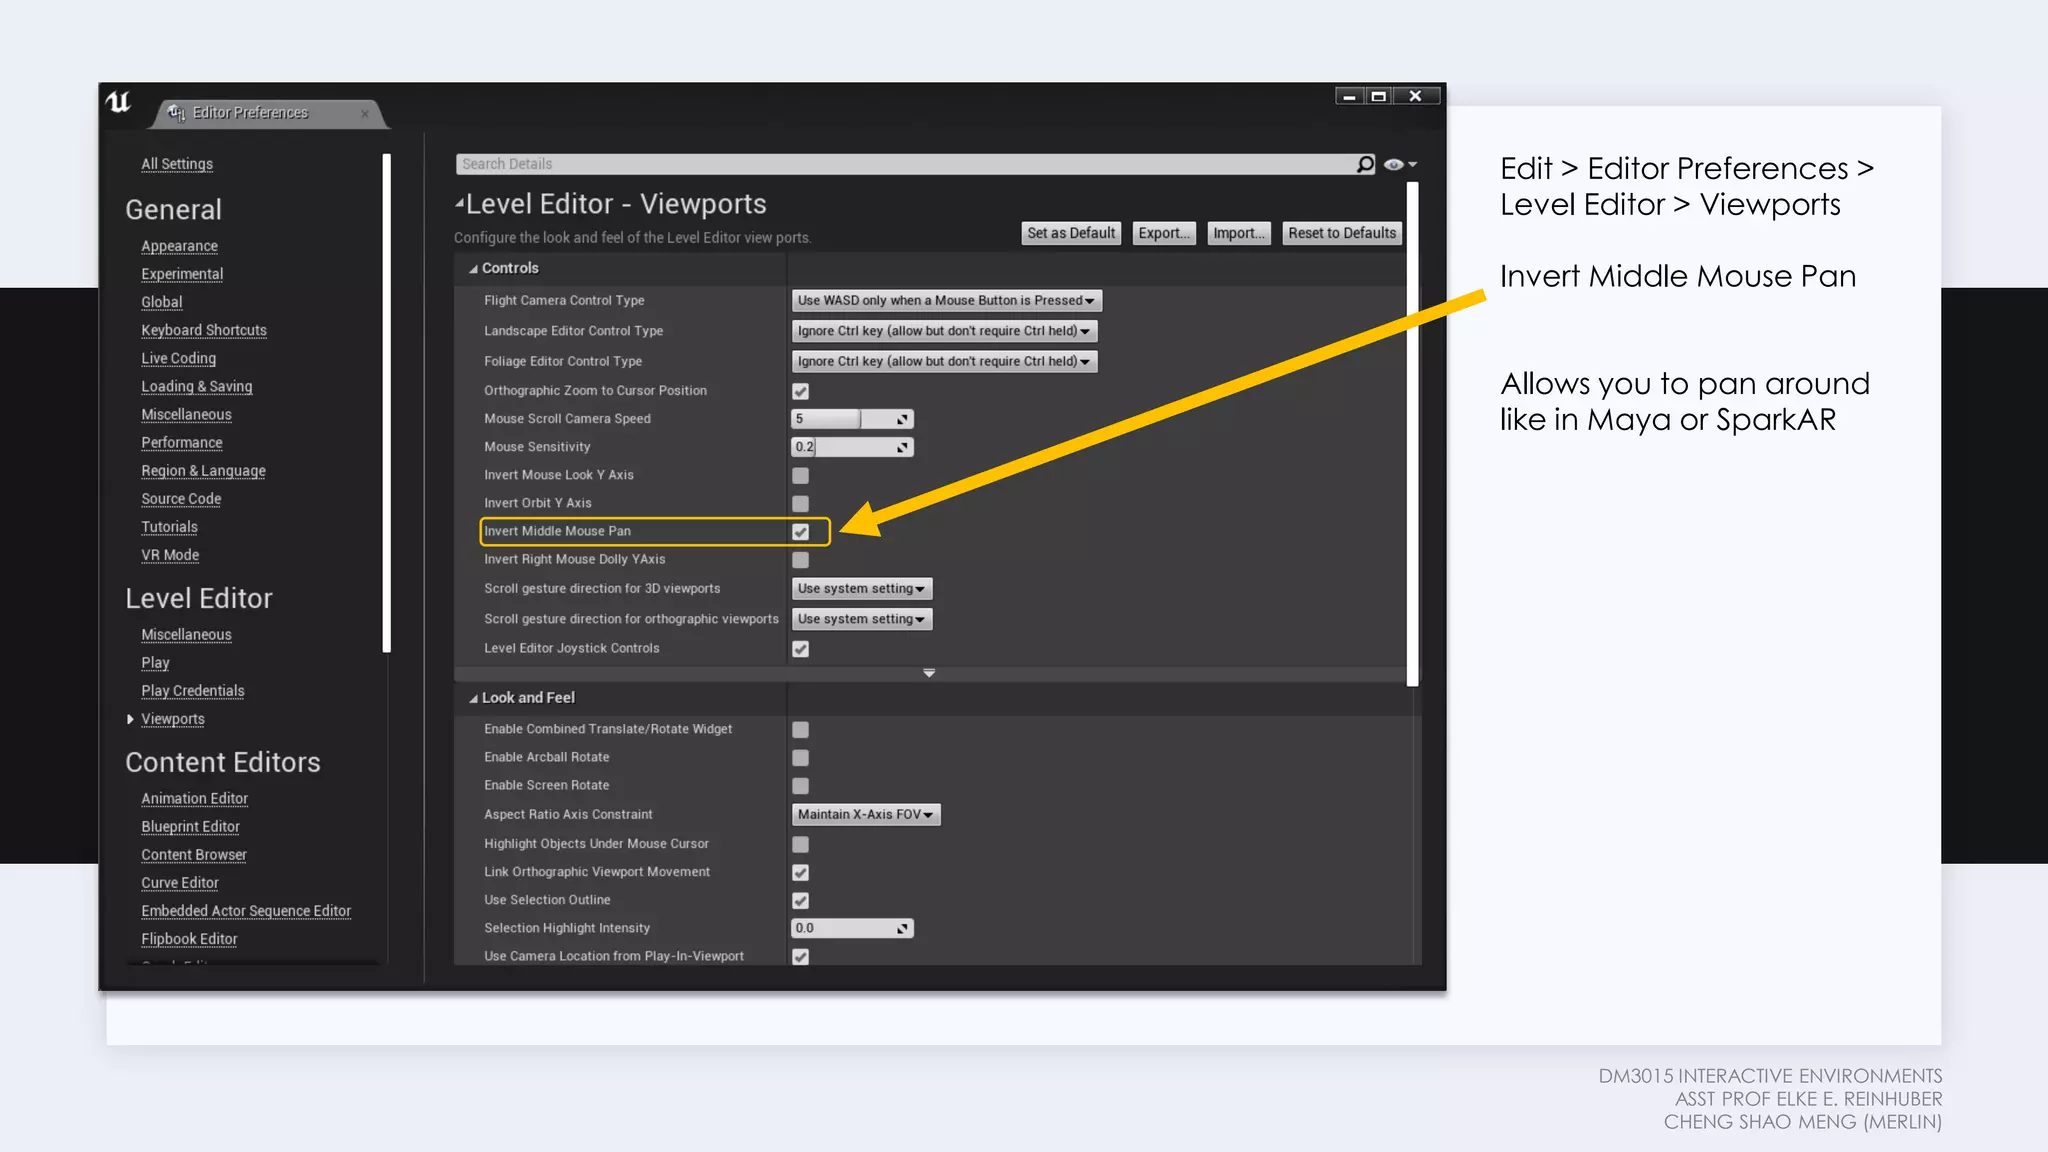This screenshot has width=2048, height=1152.
Task: Open Experimental settings
Action: click(182, 274)
